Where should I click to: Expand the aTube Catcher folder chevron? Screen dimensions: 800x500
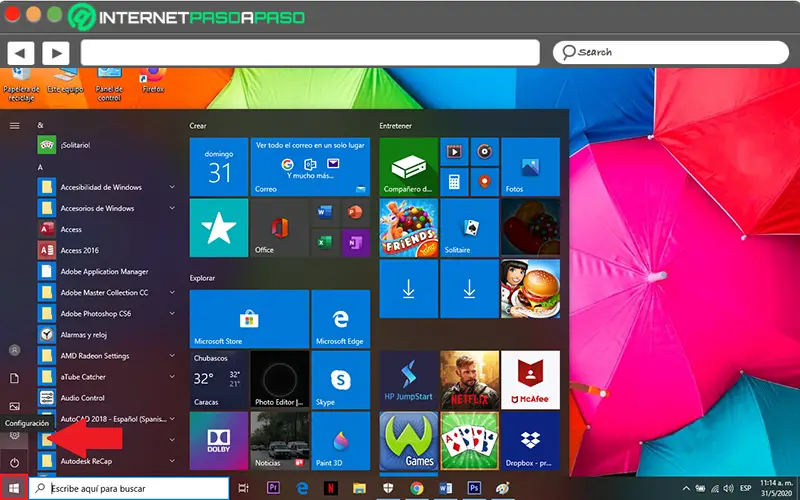172,377
